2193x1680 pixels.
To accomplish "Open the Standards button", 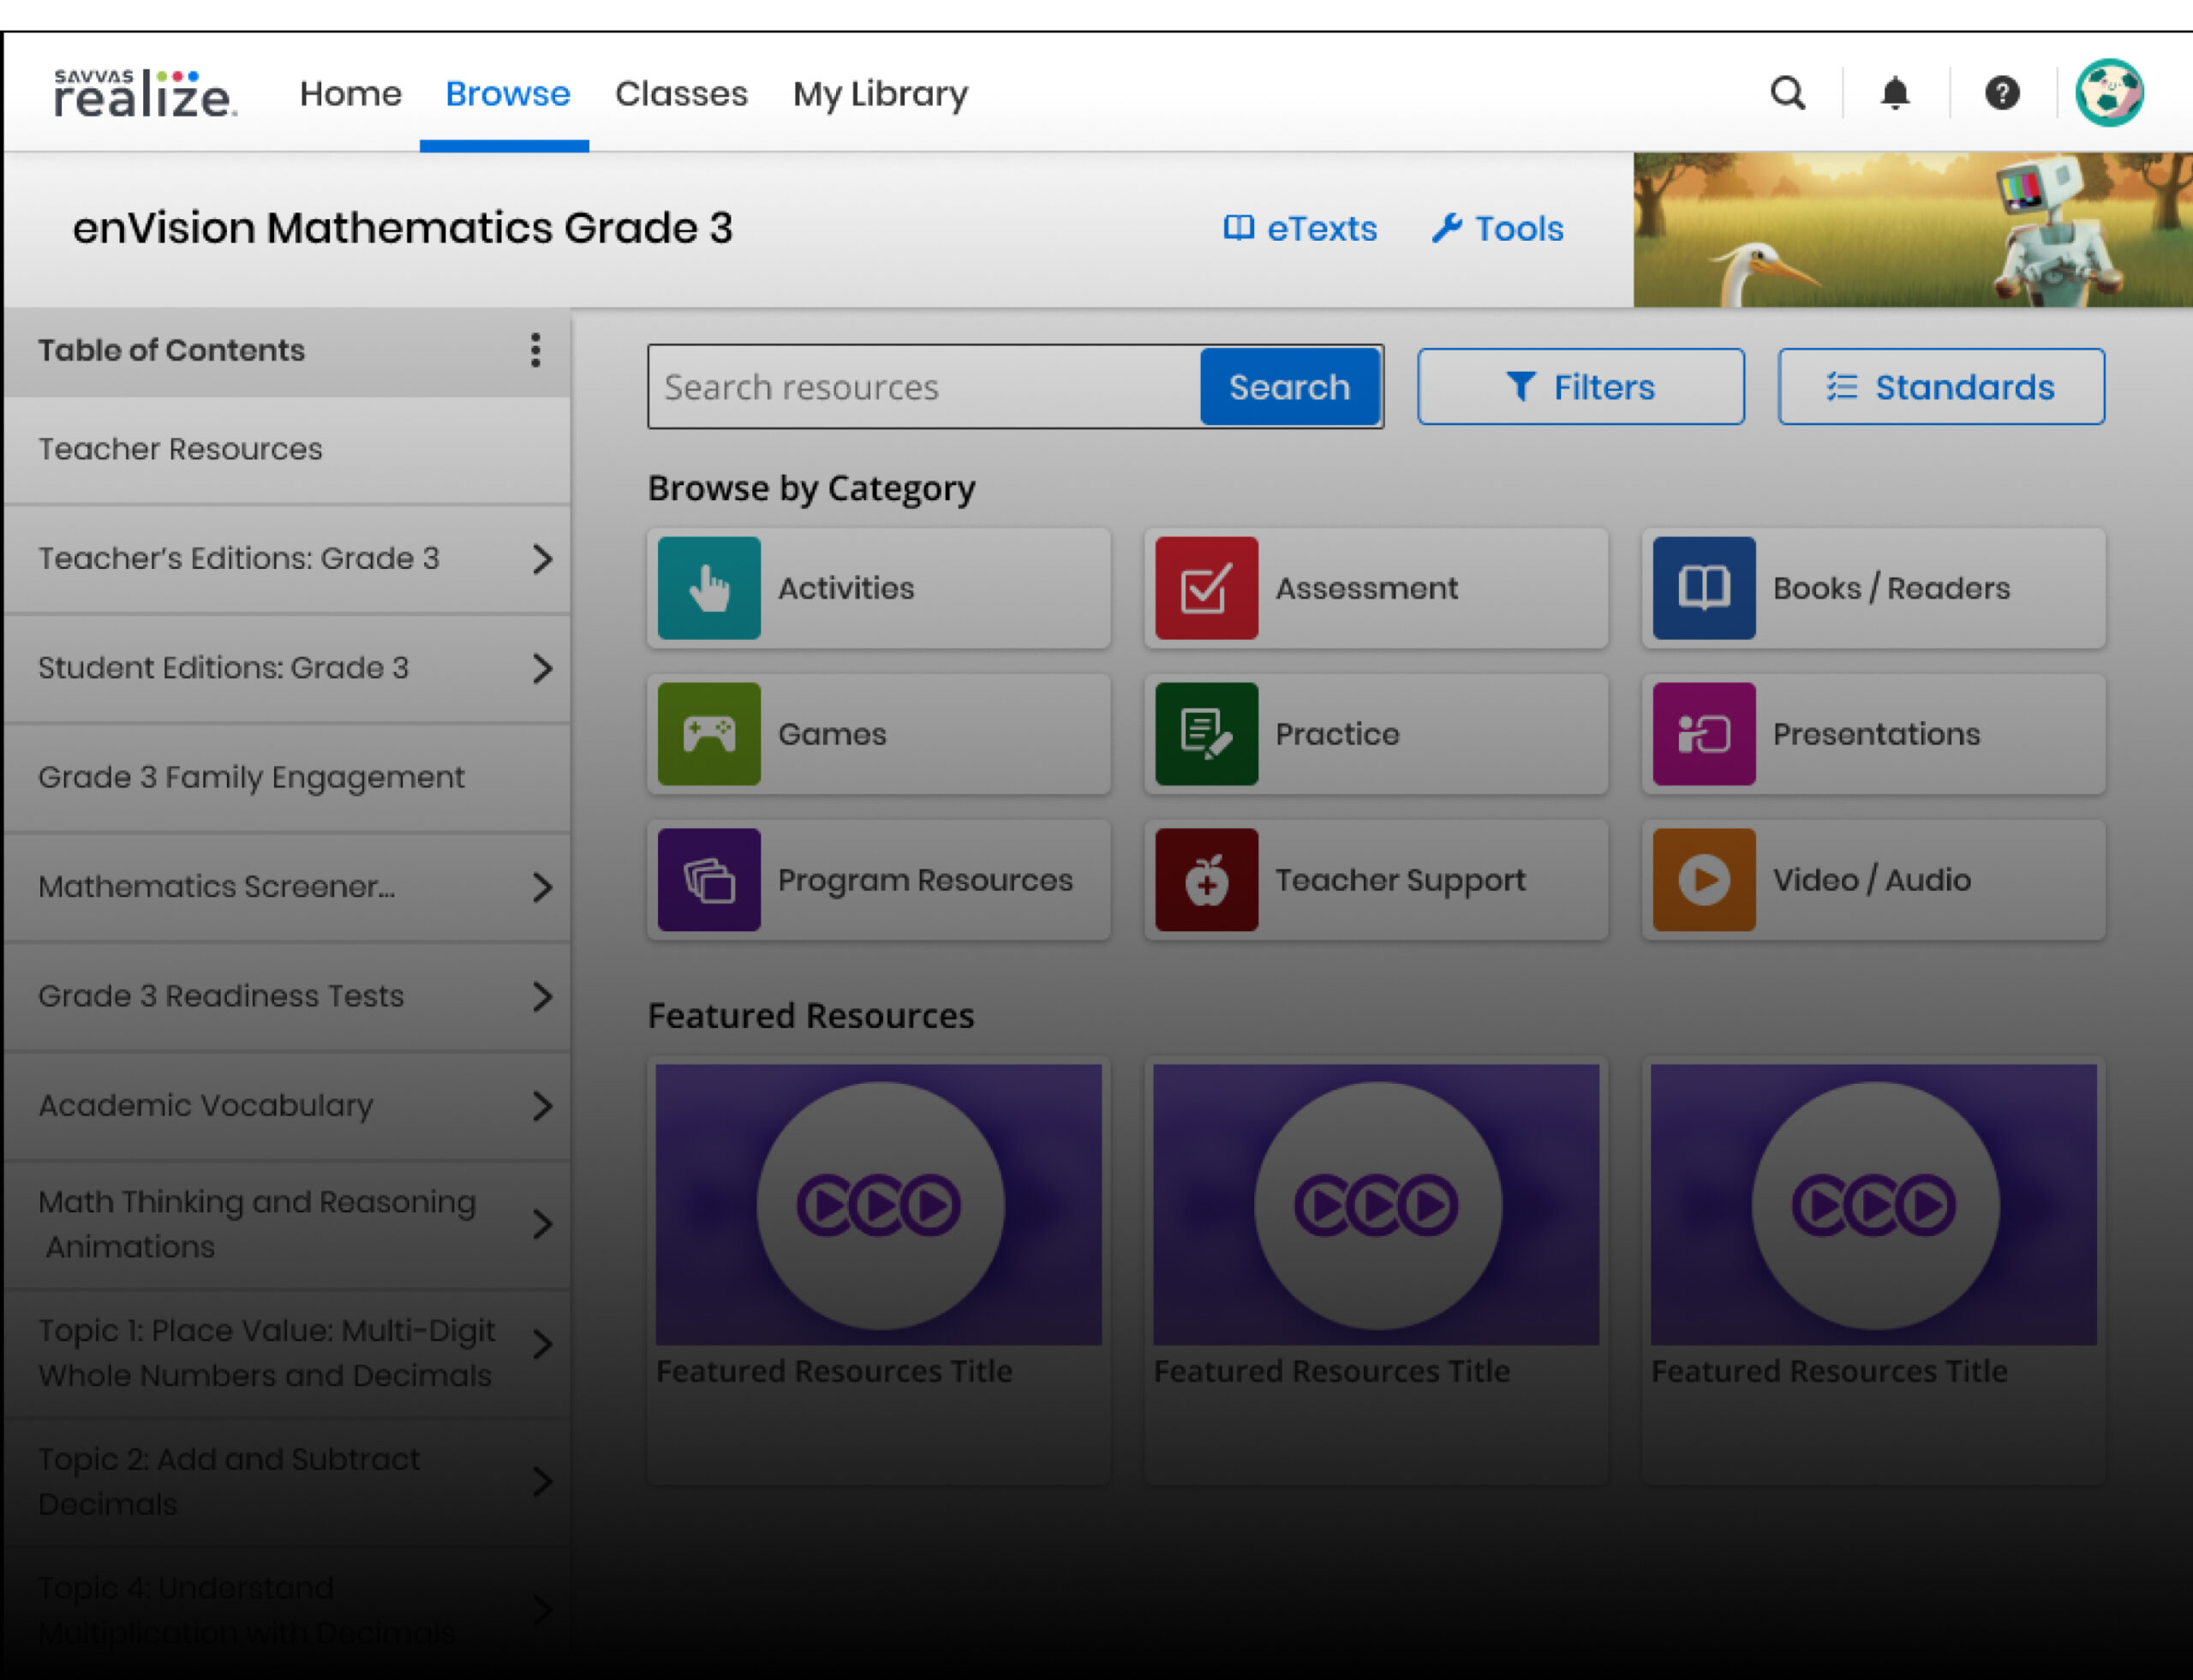I will 1940,387.
